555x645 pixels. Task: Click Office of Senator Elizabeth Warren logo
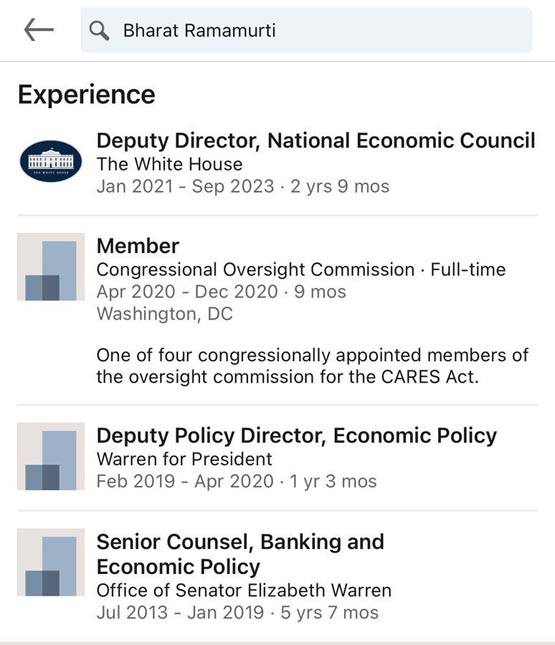pyautogui.click(x=51, y=562)
